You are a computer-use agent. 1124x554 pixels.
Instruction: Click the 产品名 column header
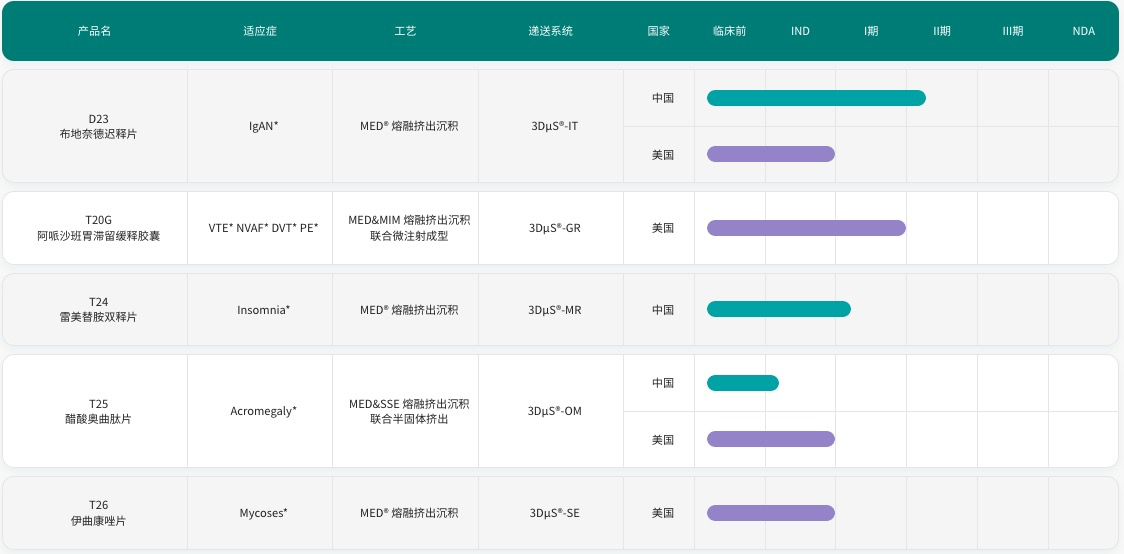95,32
